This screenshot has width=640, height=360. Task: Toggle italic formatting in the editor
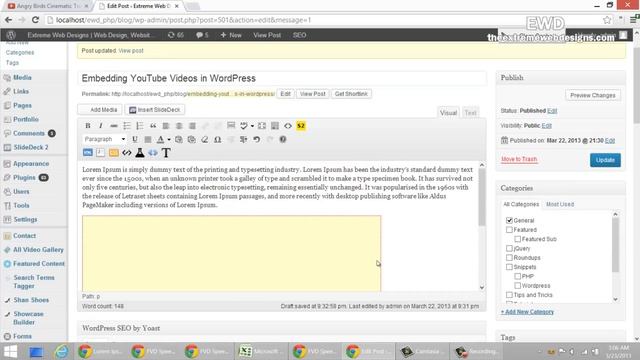point(100,126)
